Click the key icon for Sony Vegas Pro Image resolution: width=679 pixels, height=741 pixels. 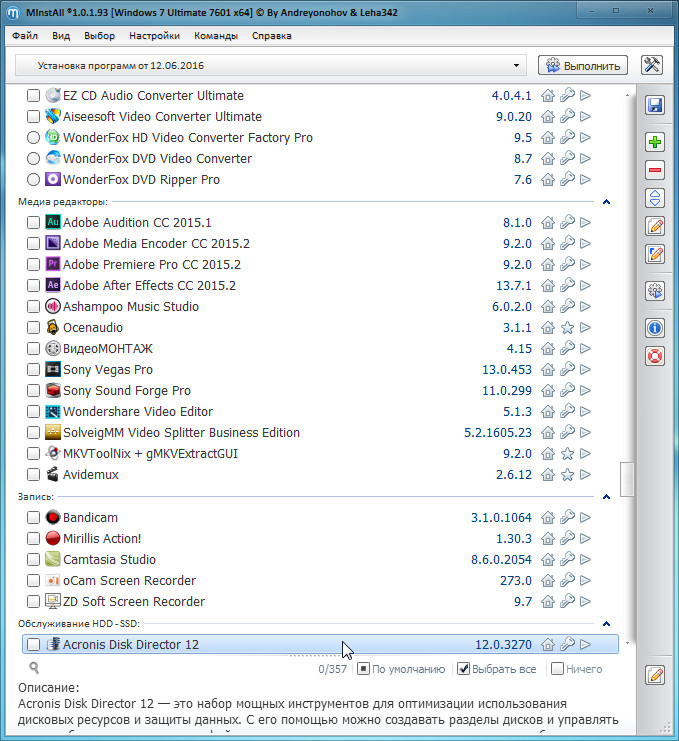point(567,369)
